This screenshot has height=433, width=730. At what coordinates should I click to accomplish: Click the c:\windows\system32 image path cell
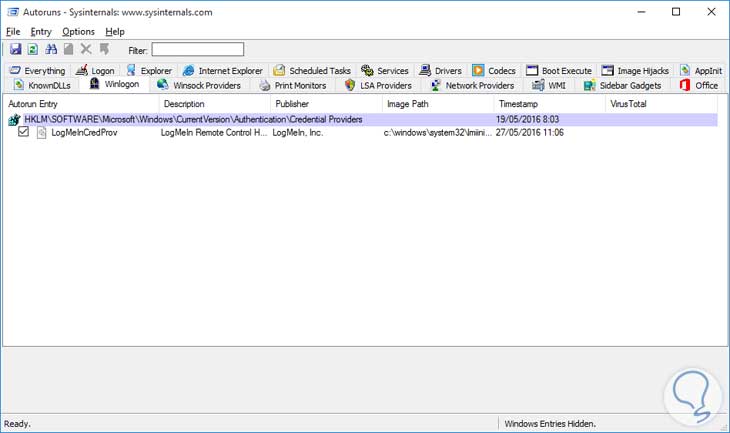[437, 133]
